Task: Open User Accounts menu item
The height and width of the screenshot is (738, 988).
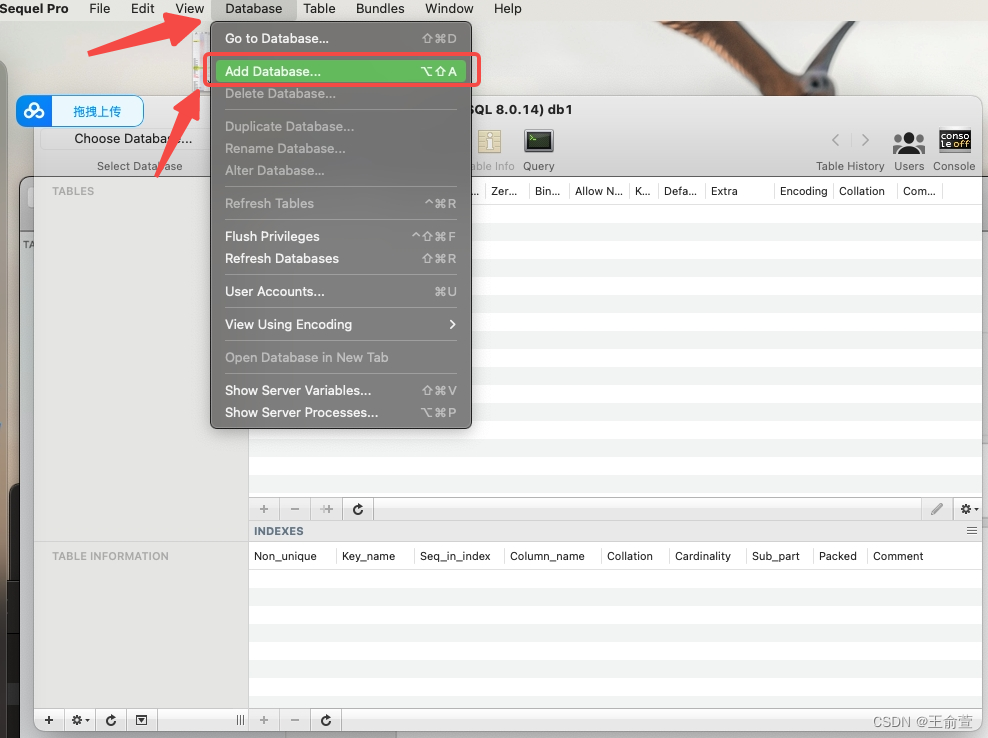Action: click(x=341, y=292)
